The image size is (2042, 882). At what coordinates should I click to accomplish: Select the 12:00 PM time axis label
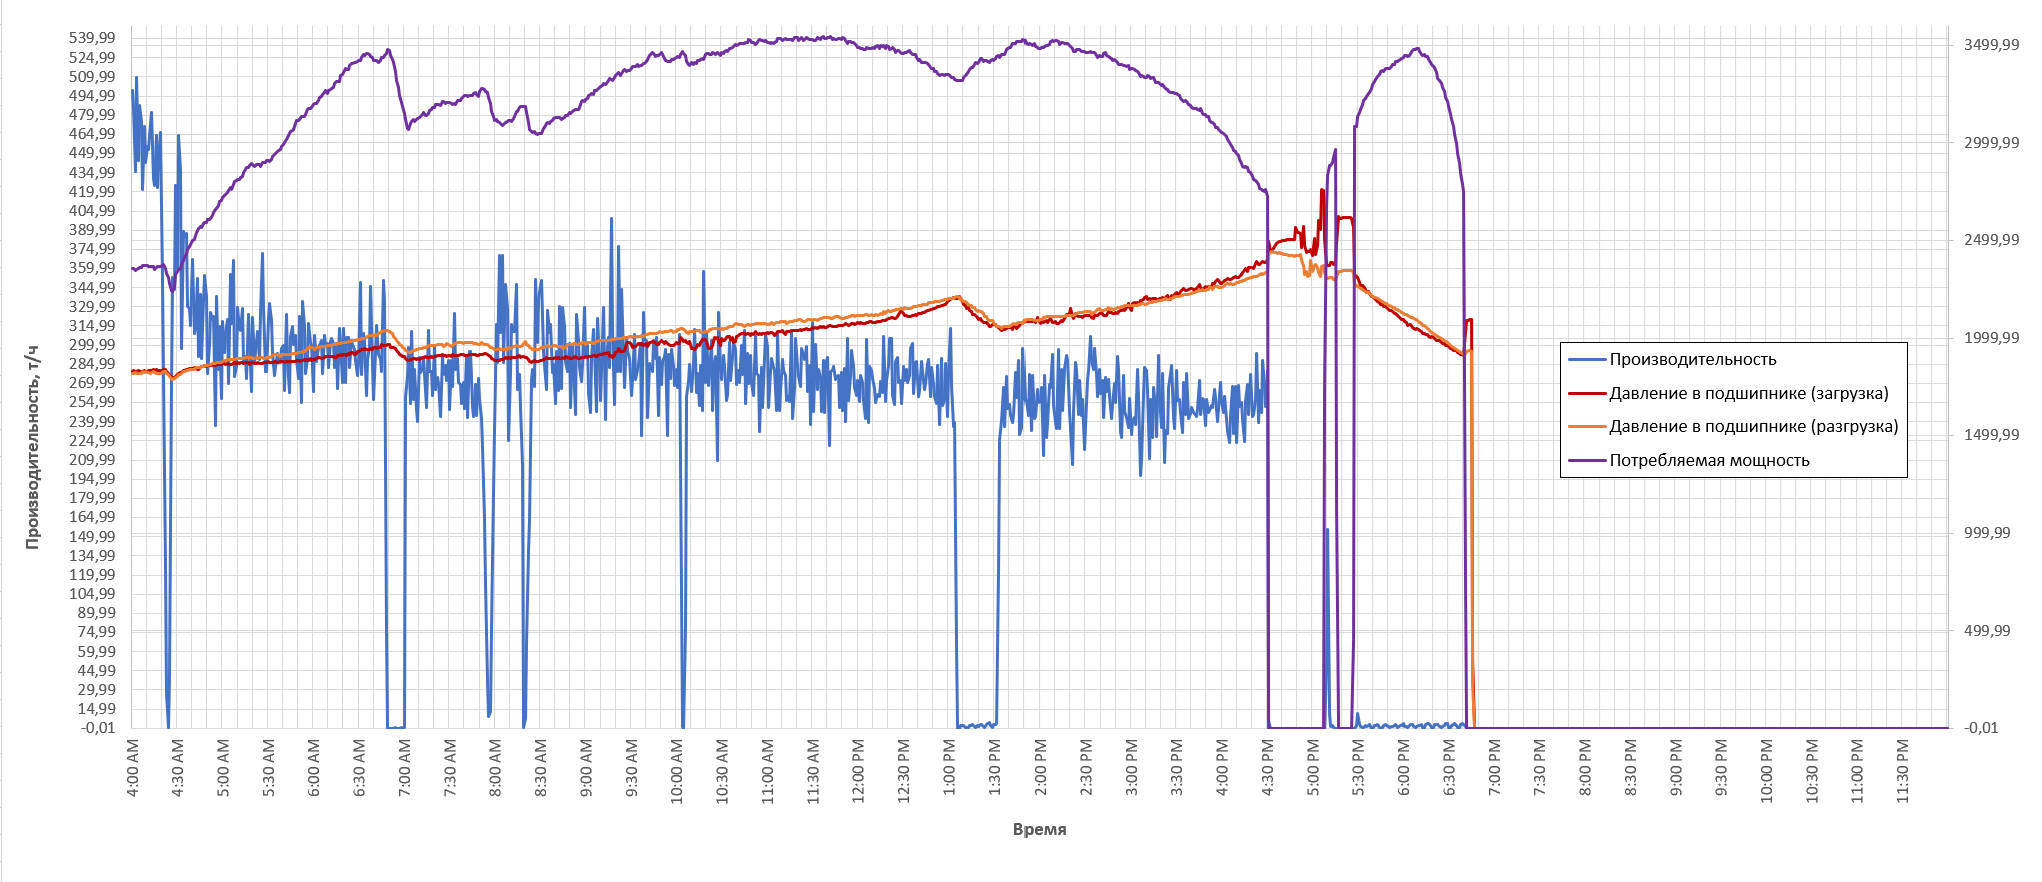click(859, 768)
